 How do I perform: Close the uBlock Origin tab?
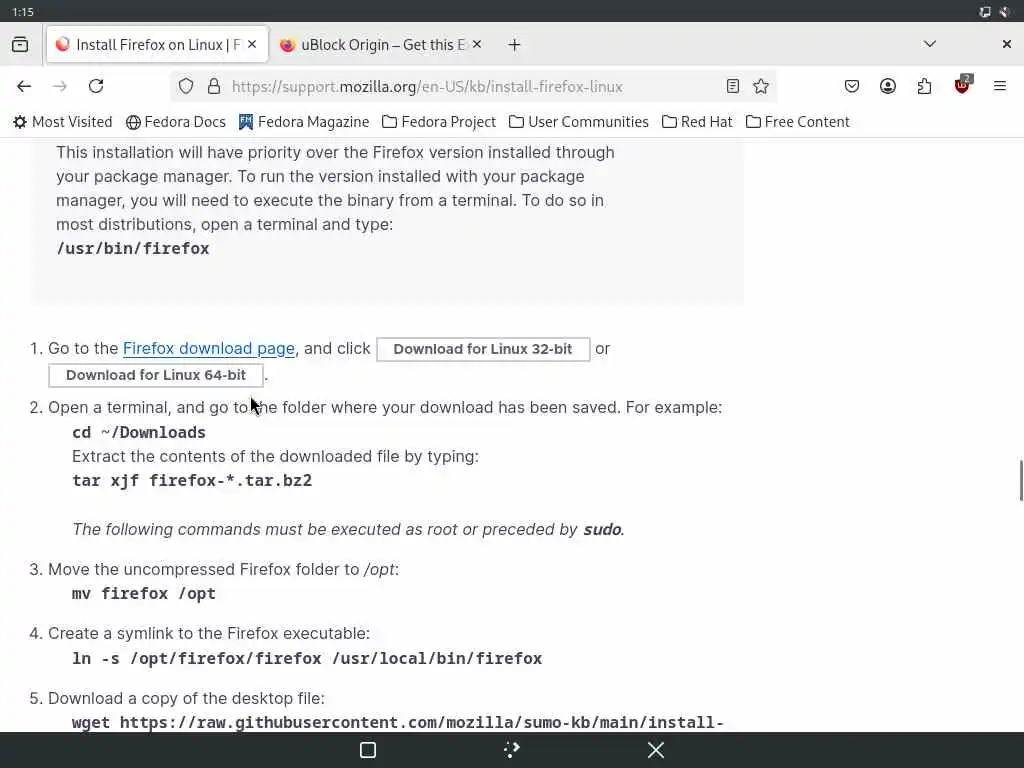pos(477,44)
